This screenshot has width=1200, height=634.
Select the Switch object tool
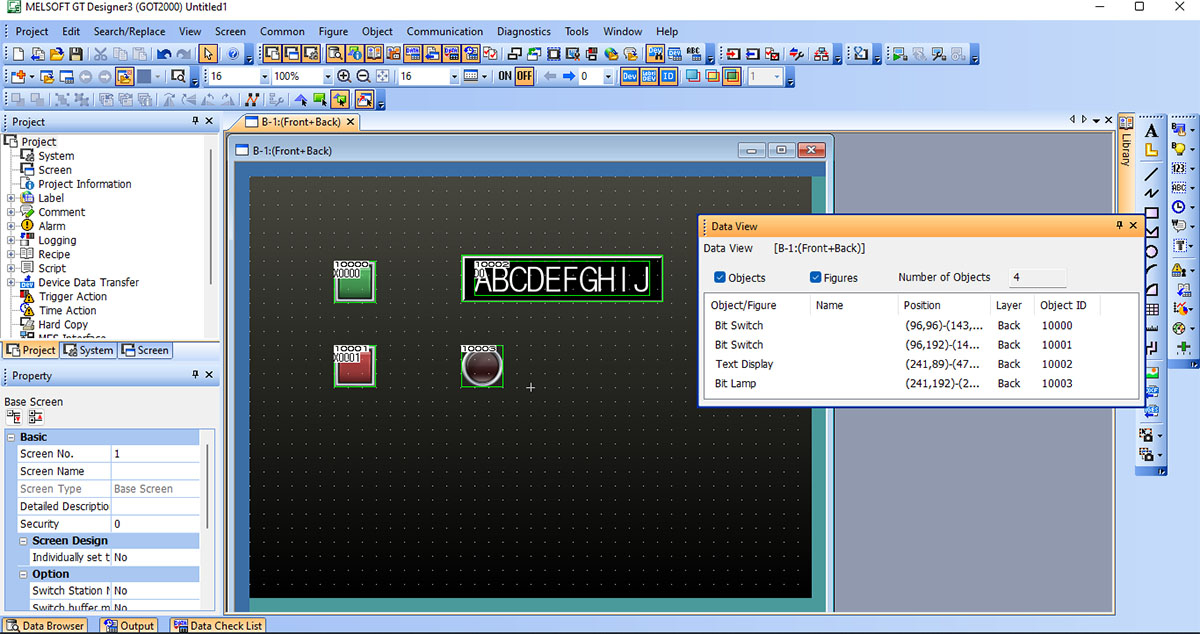coord(1178,129)
